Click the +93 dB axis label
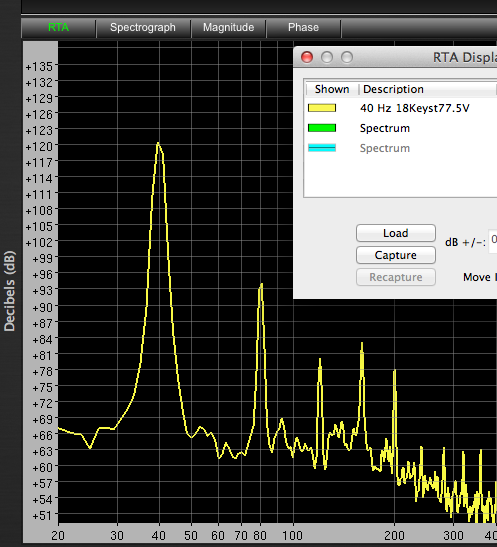The width and height of the screenshot is (497, 547). [x=42, y=291]
